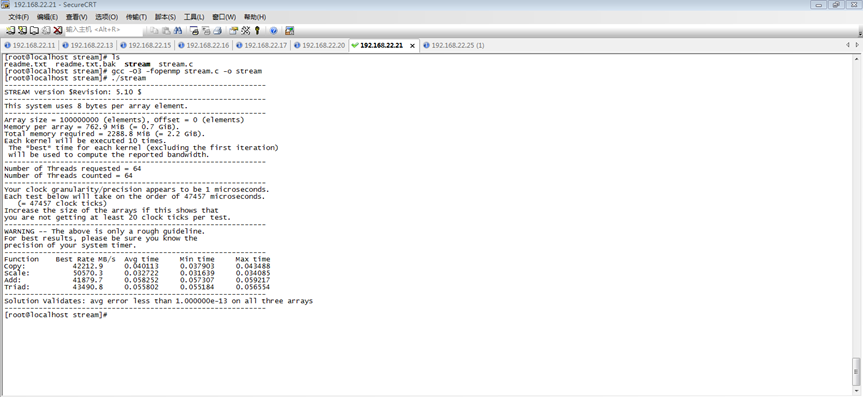Switch to the 192.168.22.20 tab

pyautogui.click(x=319, y=45)
